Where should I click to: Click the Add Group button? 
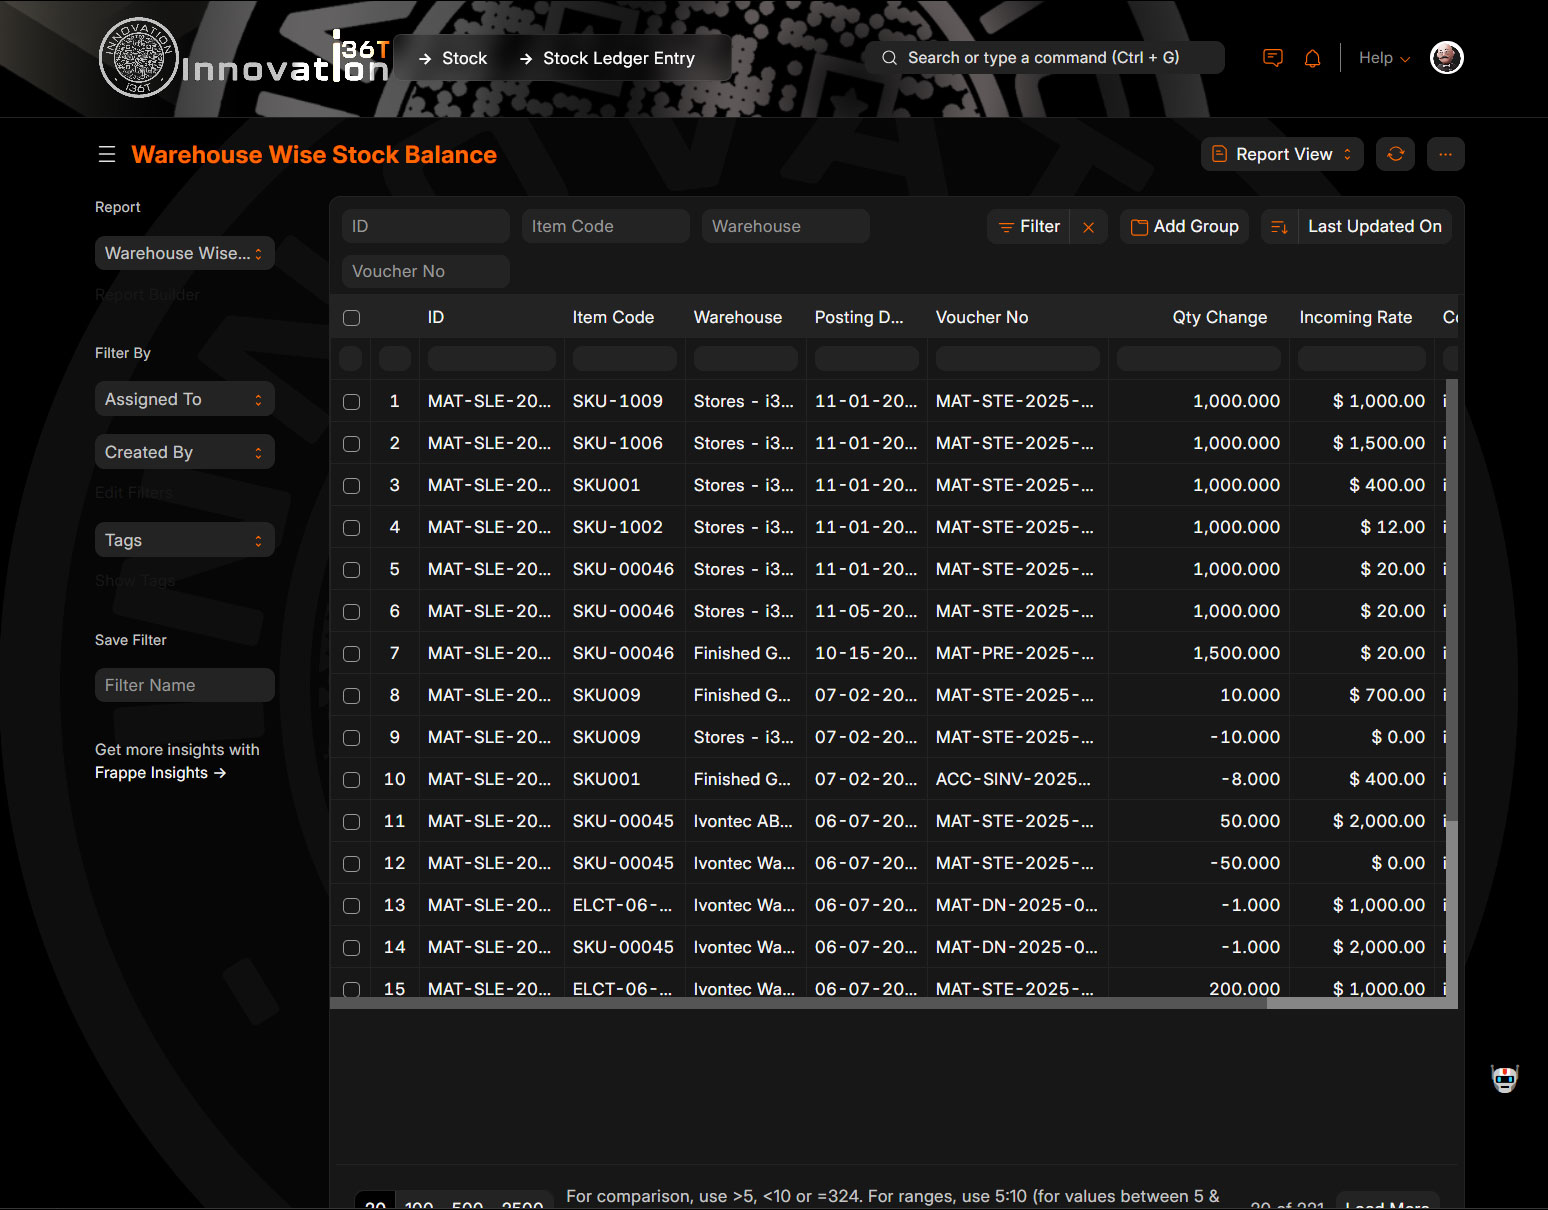[1184, 227]
